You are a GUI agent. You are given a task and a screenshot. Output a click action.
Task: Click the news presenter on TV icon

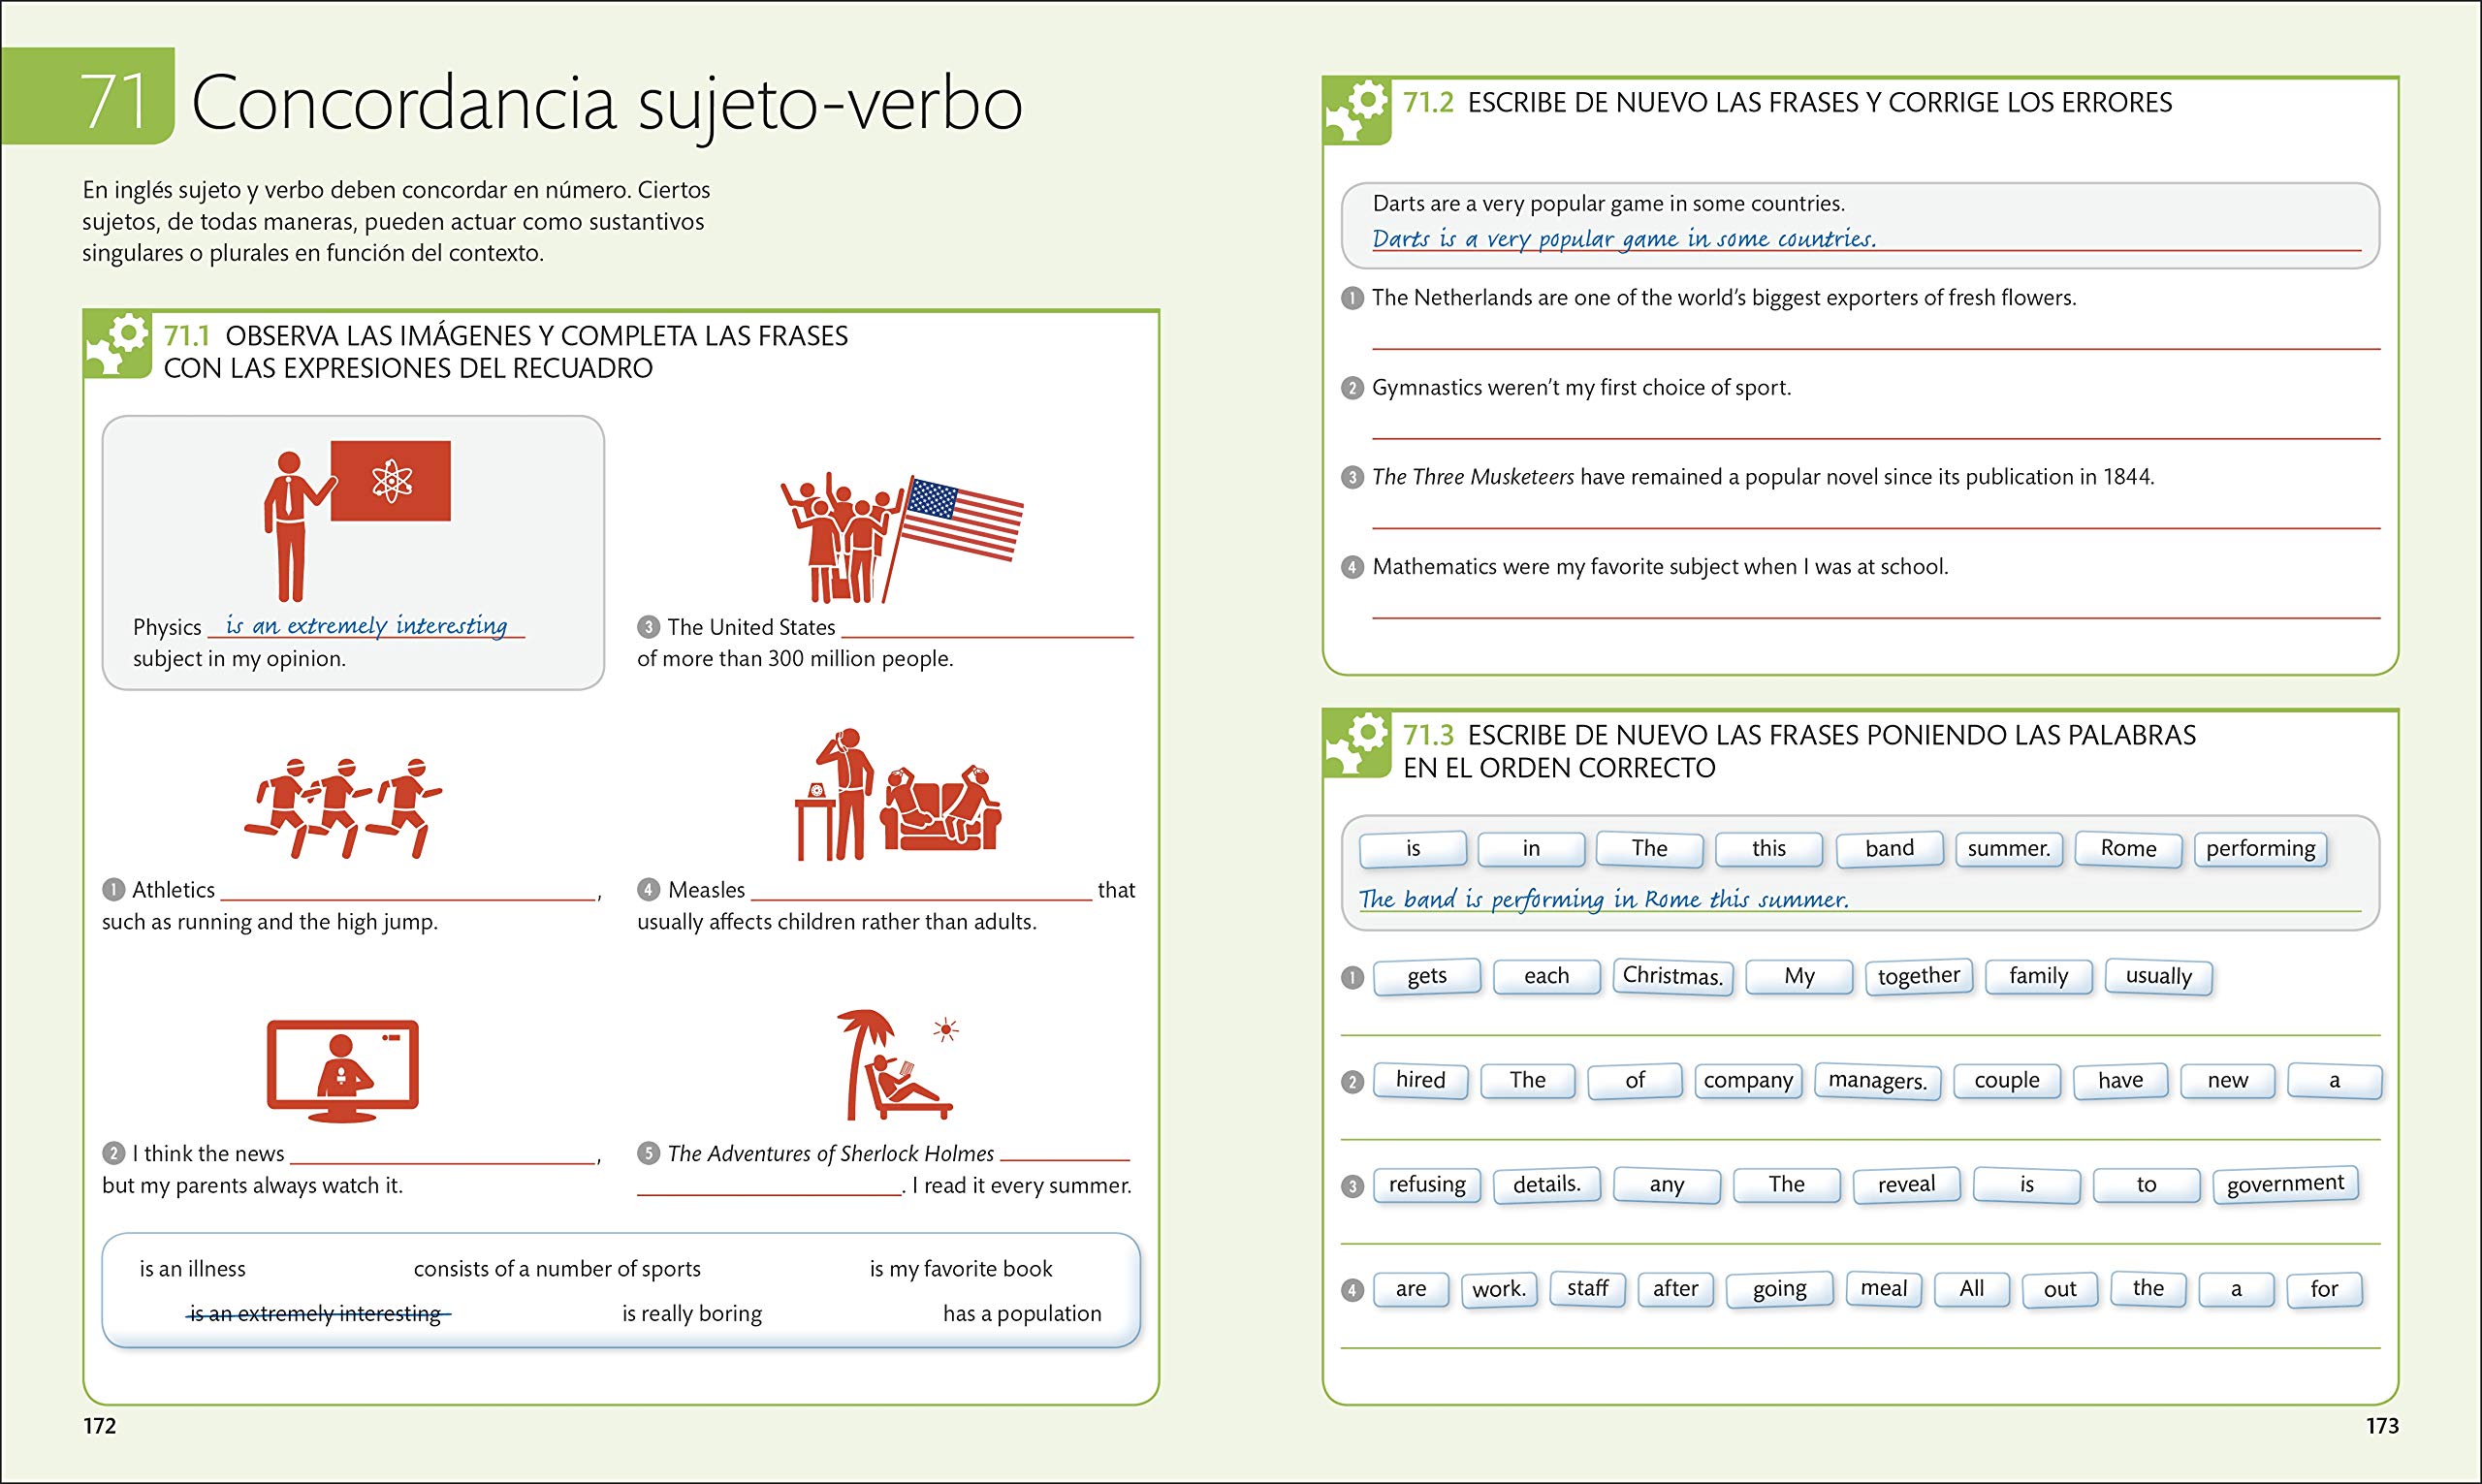coord(342,1070)
